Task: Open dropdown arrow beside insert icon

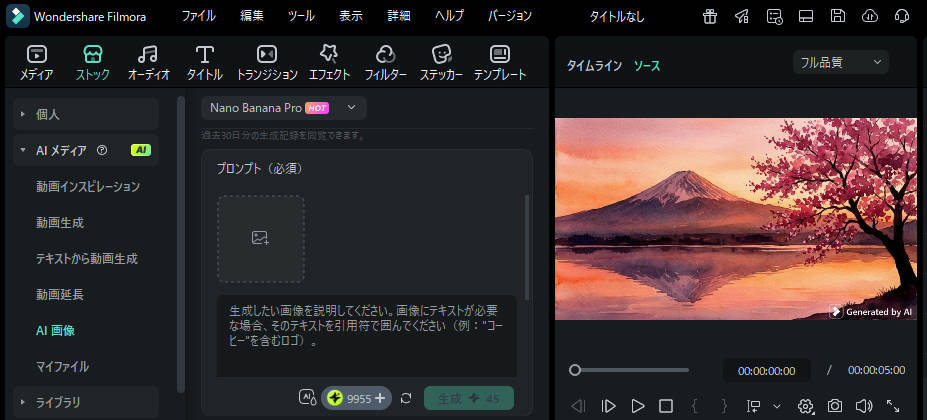Action: (777, 406)
